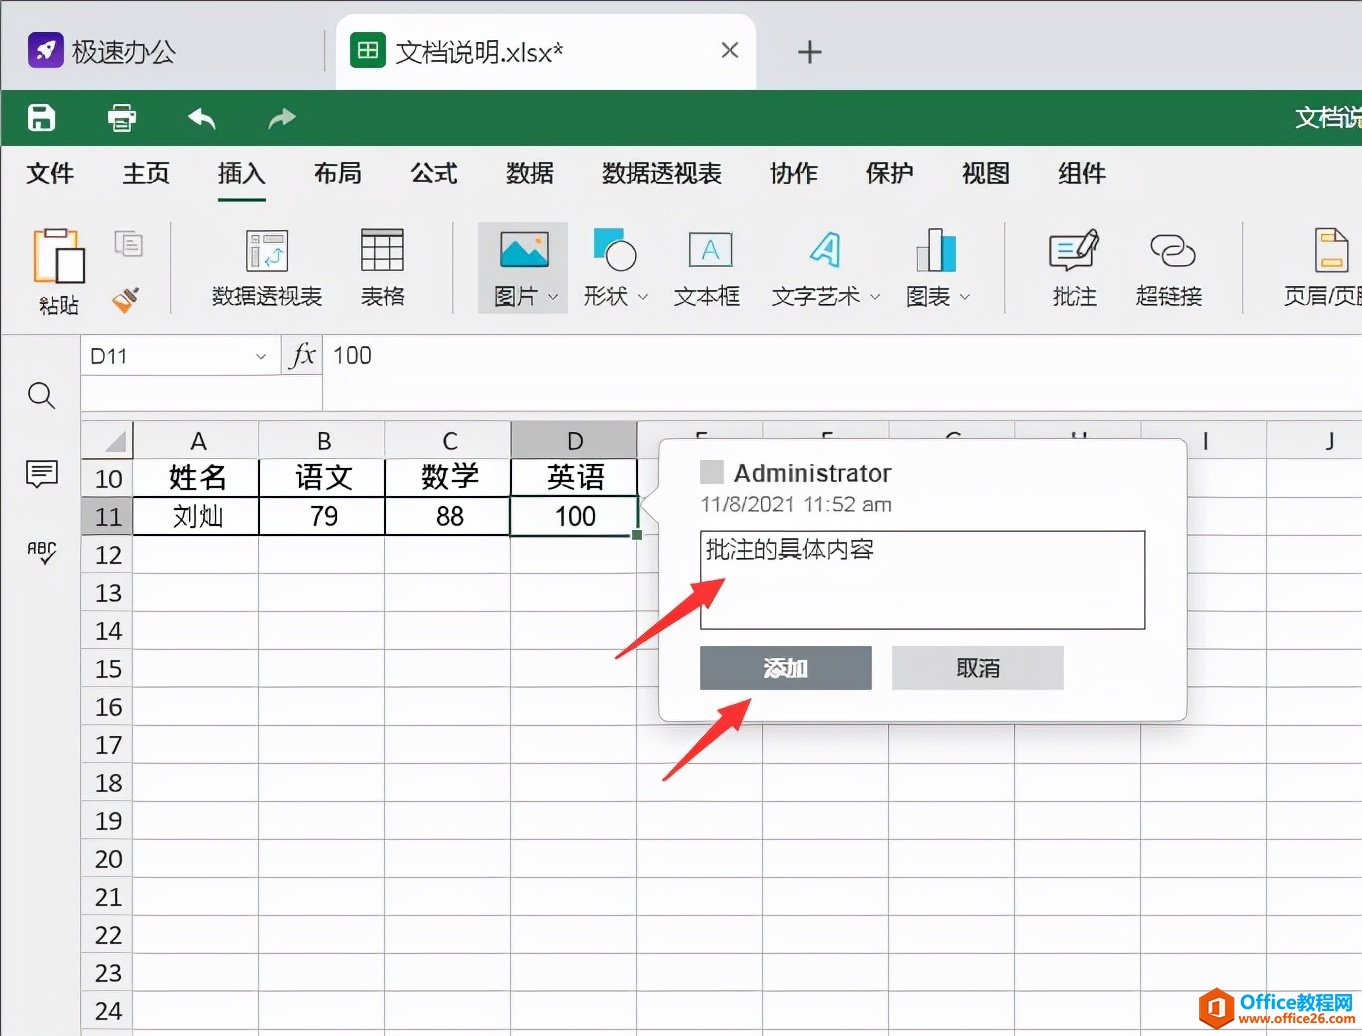Undo the last action
This screenshot has height=1036, width=1362.
[x=201, y=117]
